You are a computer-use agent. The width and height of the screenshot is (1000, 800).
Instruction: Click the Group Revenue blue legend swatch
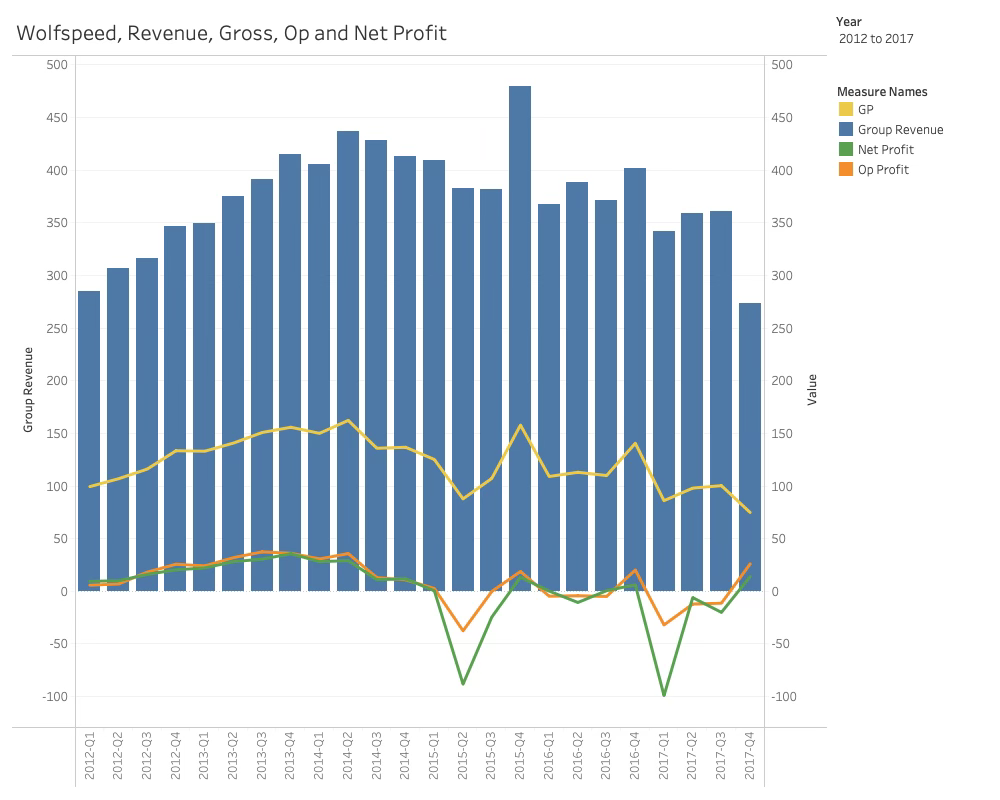(846, 130)
